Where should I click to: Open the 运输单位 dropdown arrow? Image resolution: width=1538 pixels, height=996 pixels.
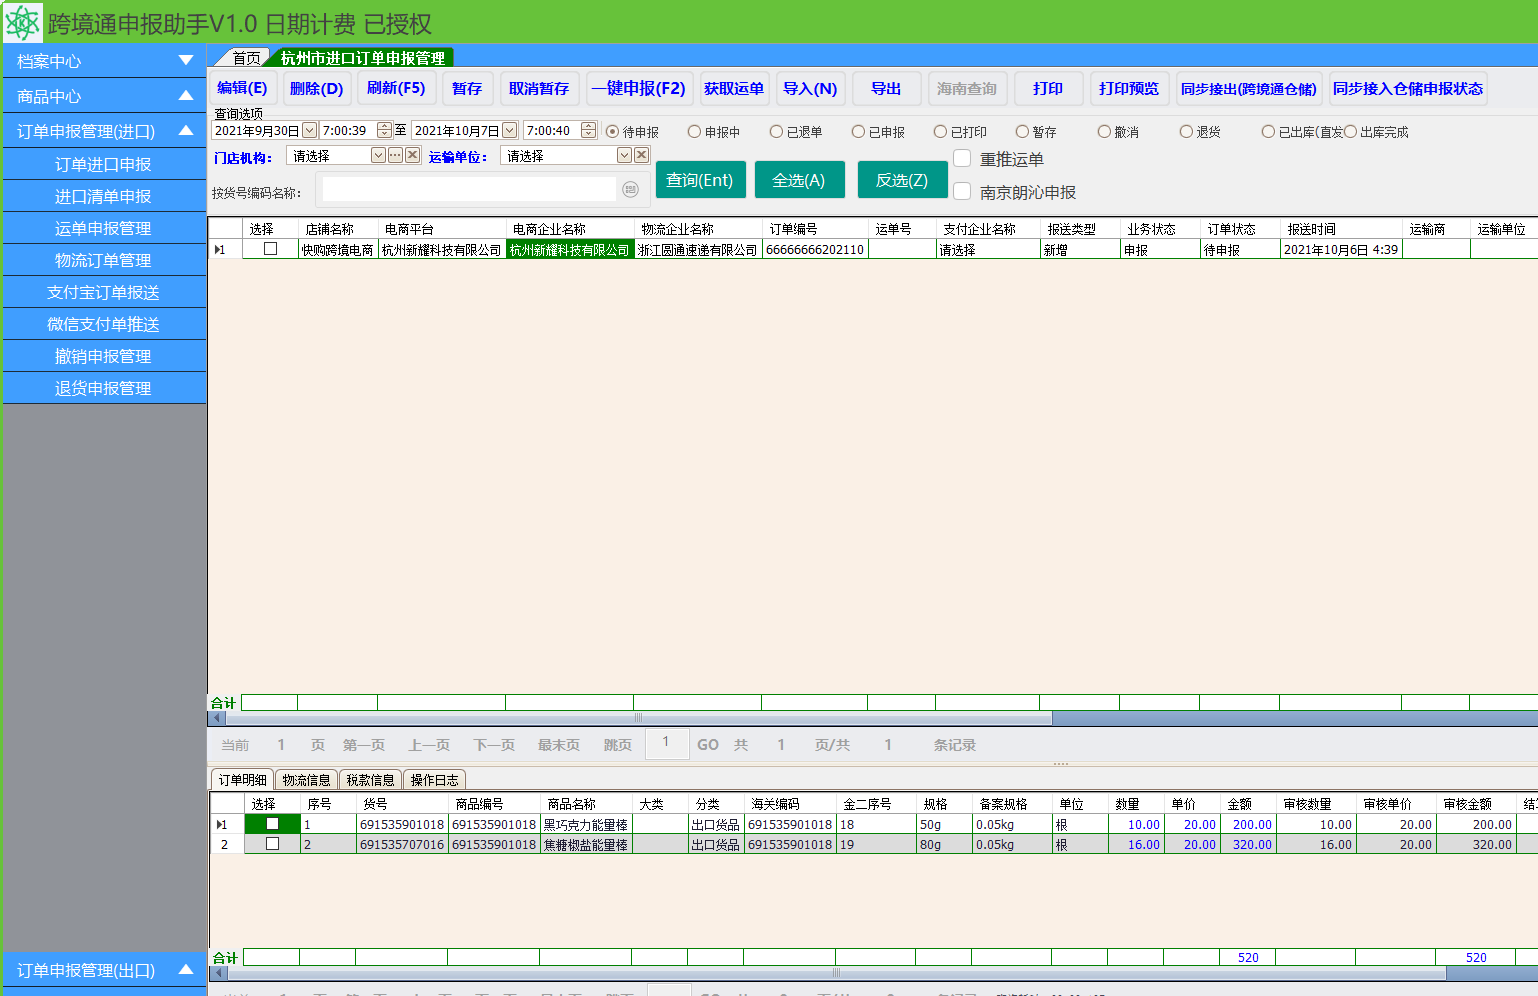coord(624,155)
